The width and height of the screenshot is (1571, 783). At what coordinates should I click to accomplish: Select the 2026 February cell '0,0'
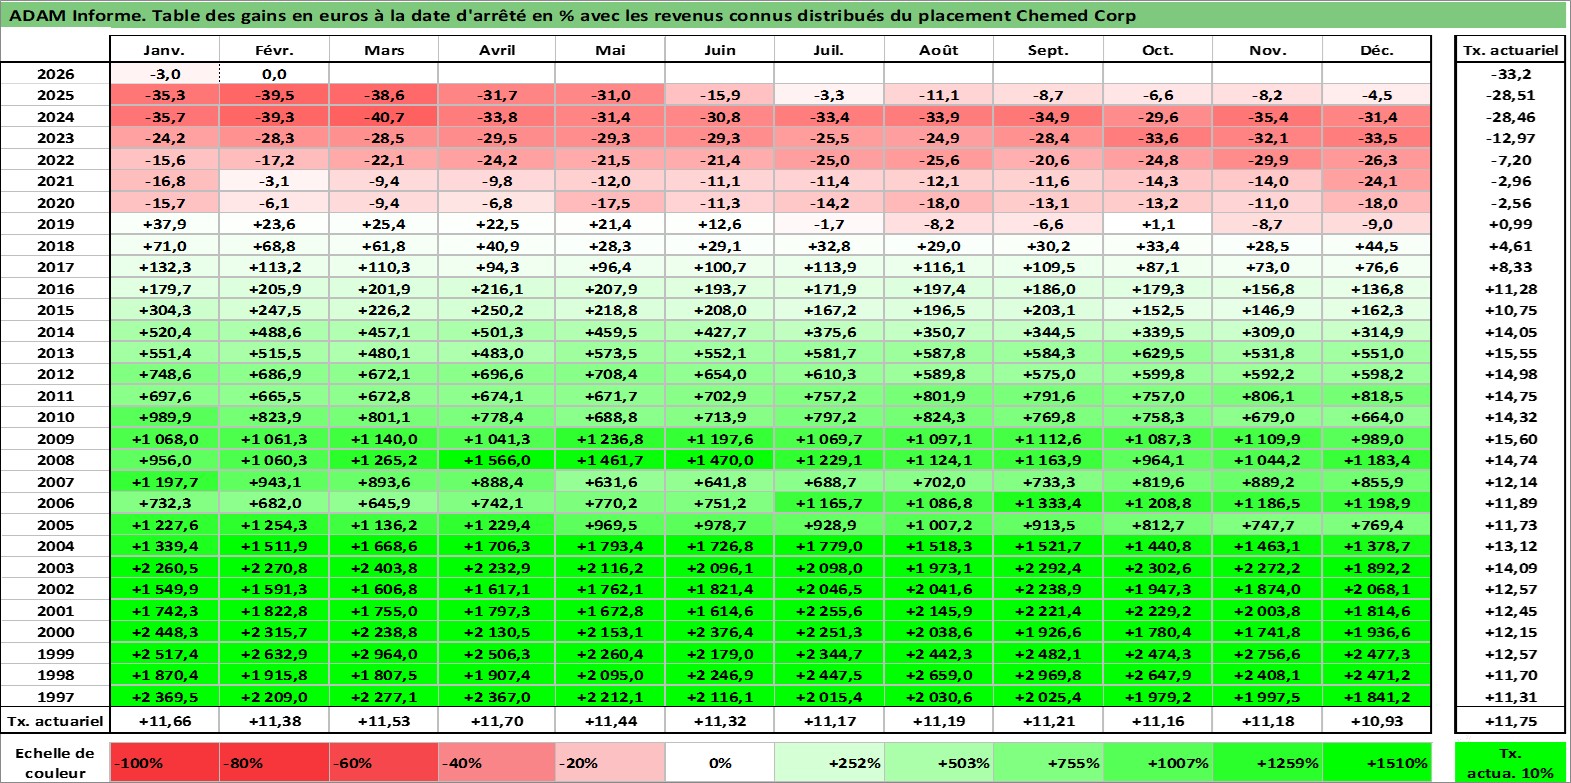[274, 74]
